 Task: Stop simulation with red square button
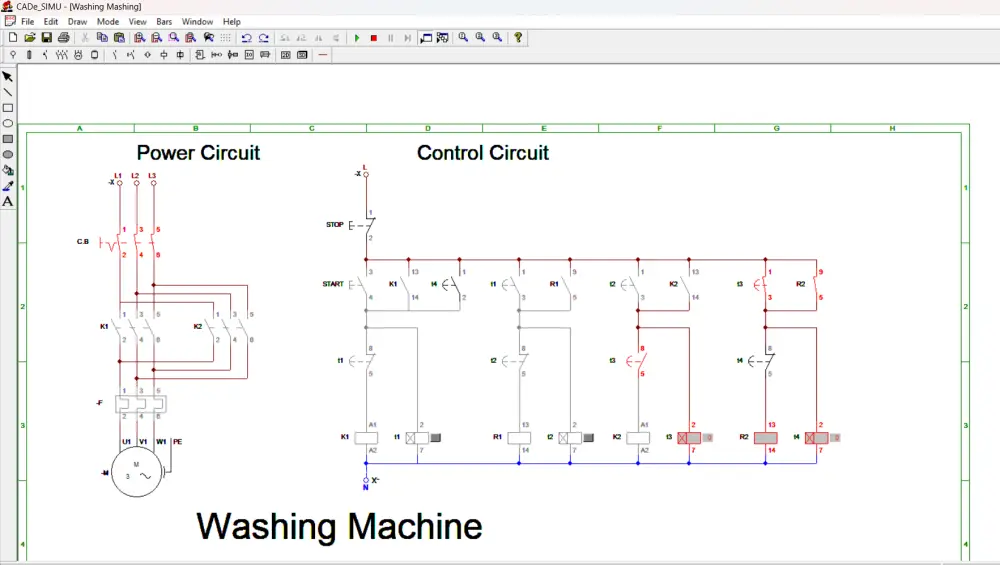tap(374, 38)
